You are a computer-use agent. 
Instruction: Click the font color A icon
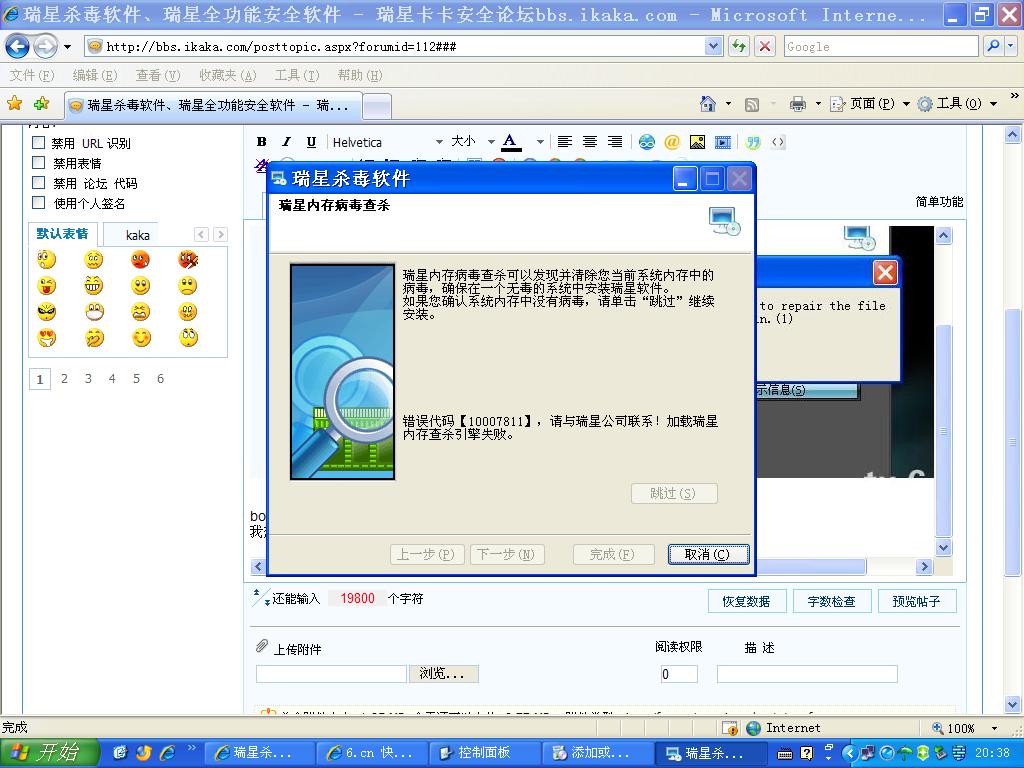coord(511,142)
